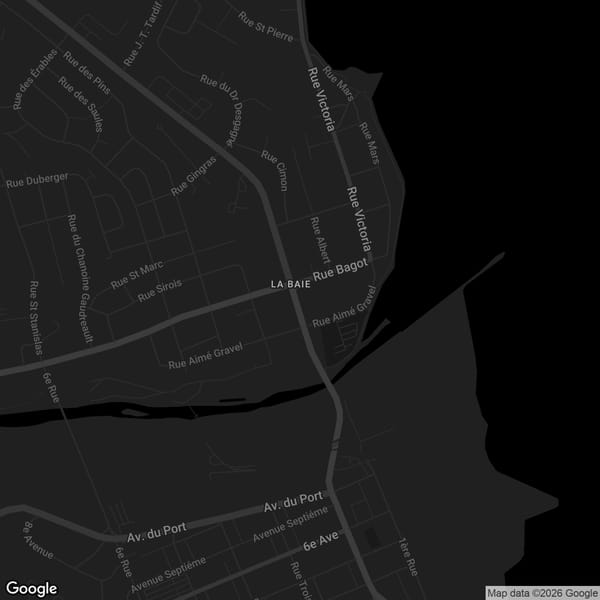Viewport: 600px width, 600px height.
Task: Click the Rue St Stanislas label
Action: 37,318
